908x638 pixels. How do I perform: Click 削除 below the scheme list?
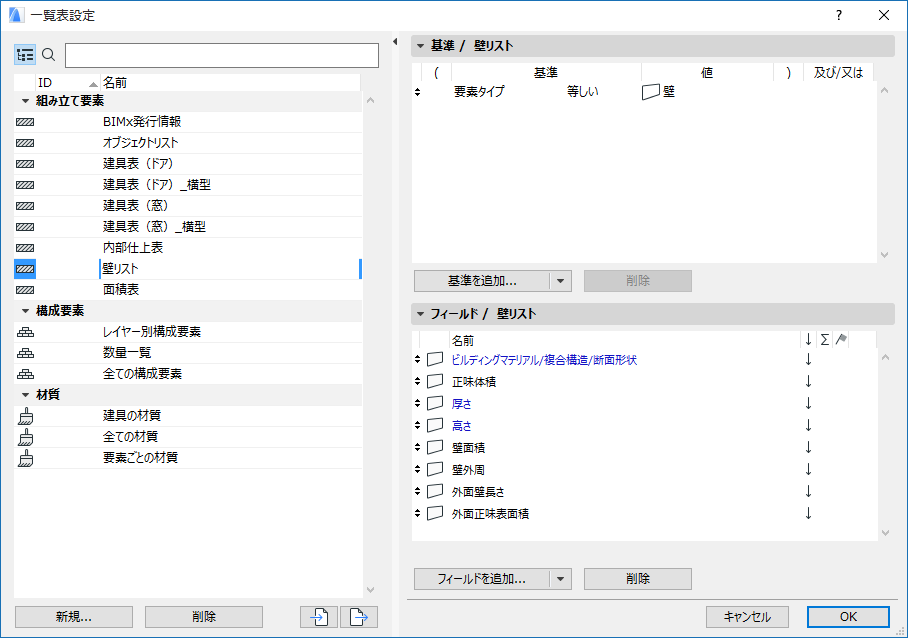pyautogui.click(x=204, y=617)
